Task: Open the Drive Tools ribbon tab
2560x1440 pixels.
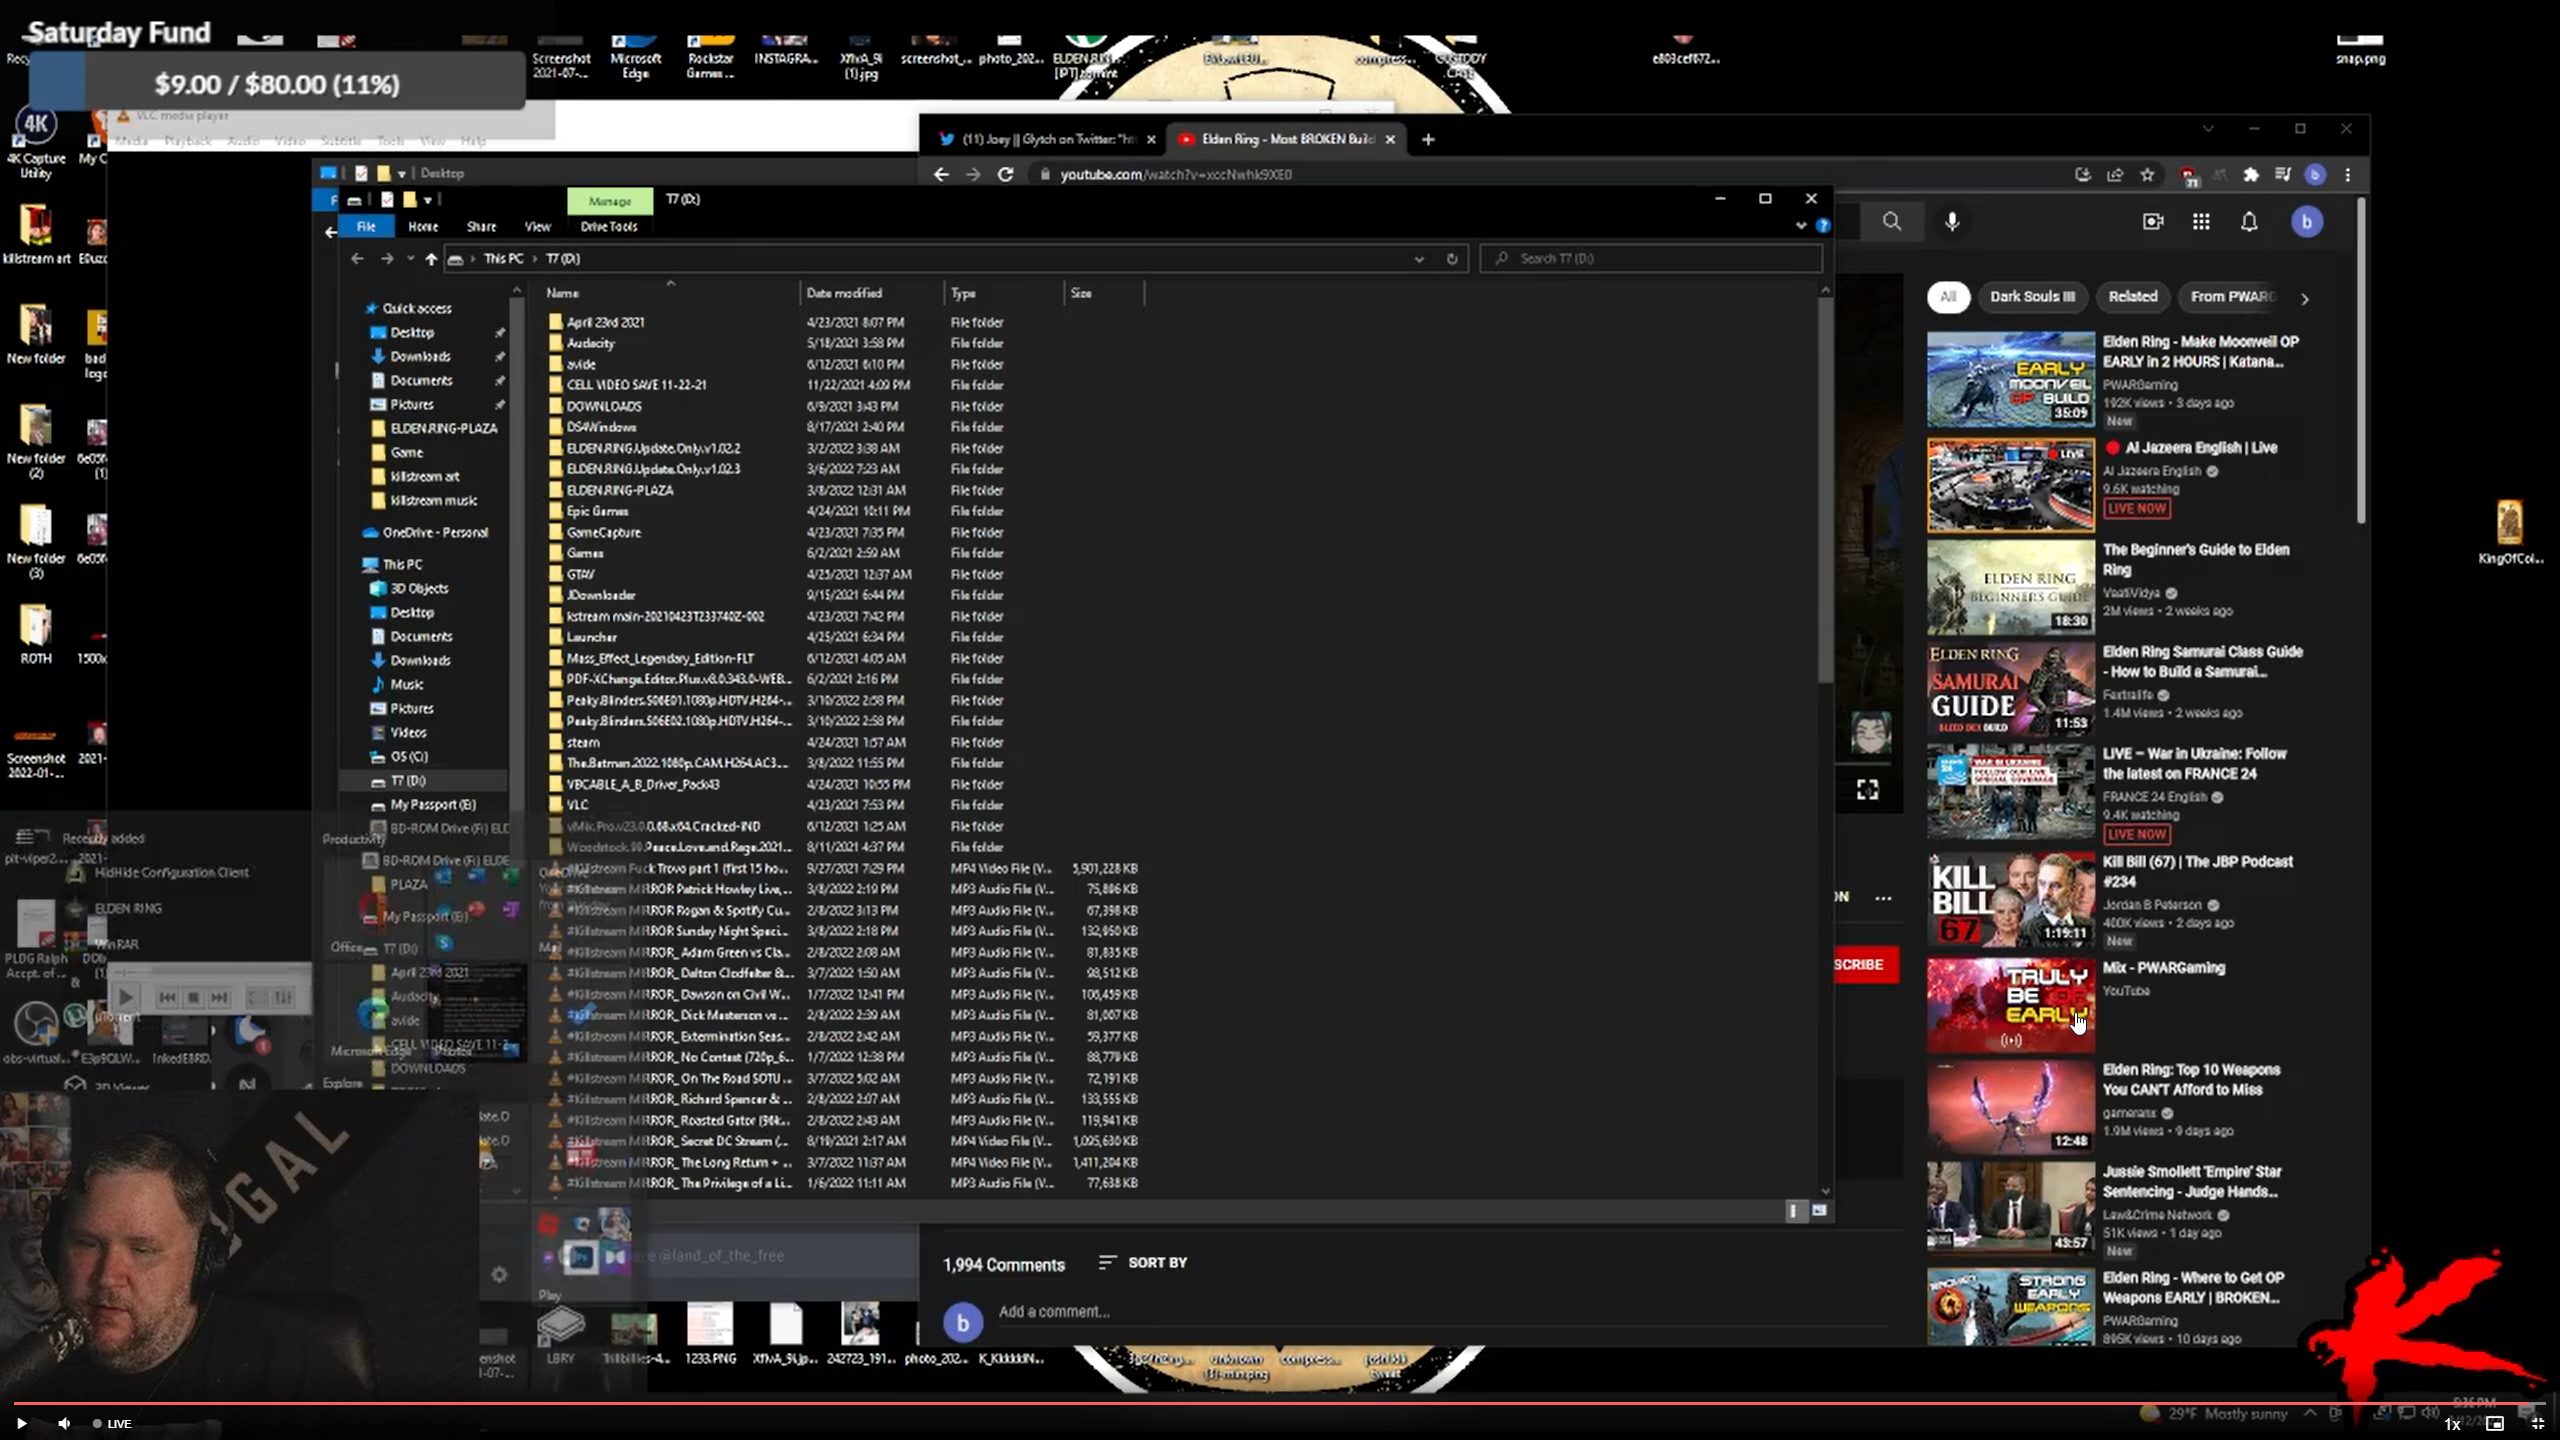Action: (x=609, y=226)
